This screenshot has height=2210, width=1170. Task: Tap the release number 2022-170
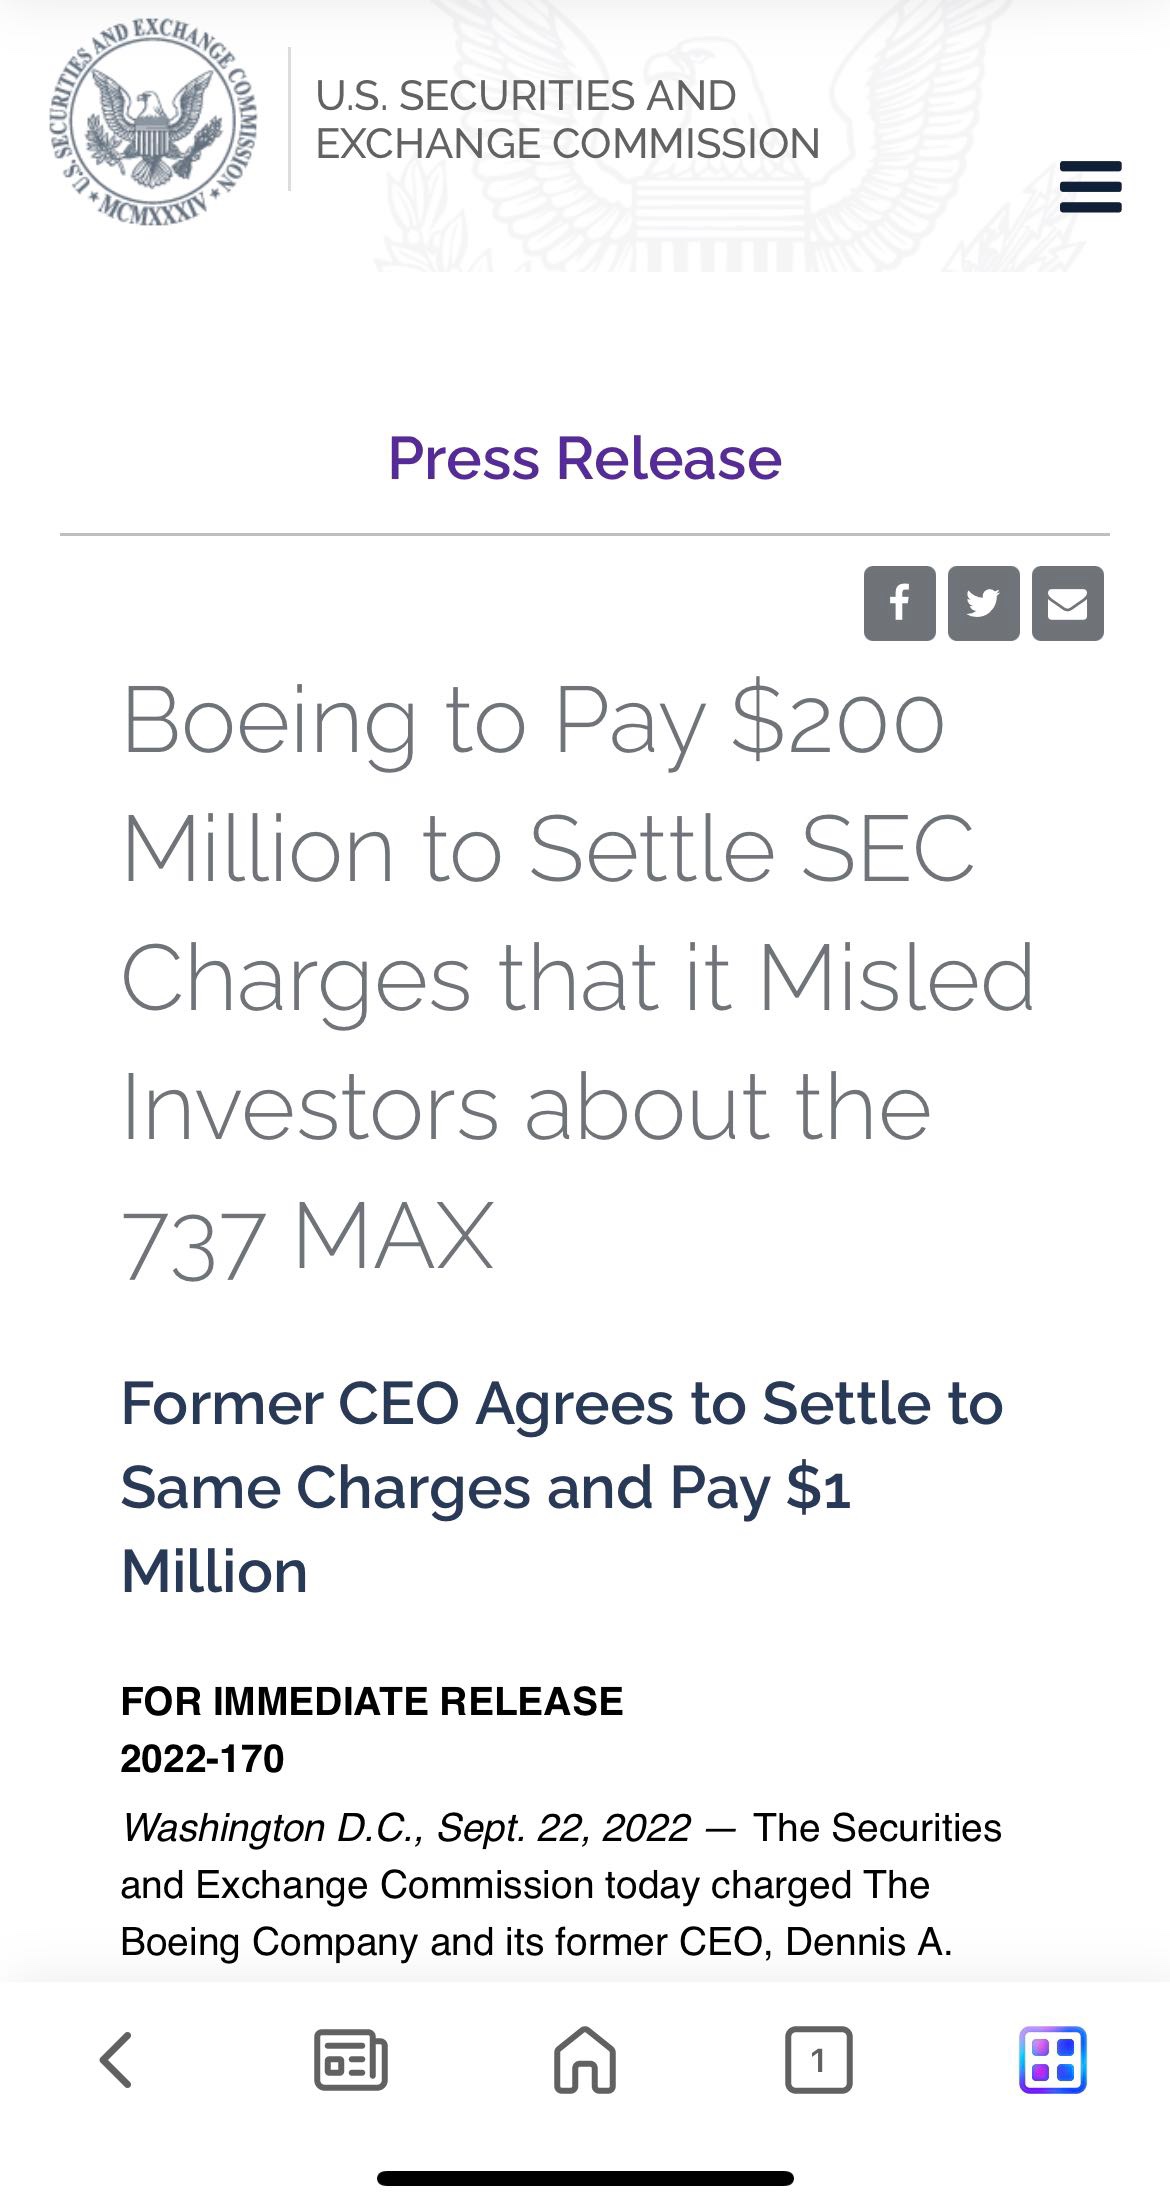pos(202,1759)
